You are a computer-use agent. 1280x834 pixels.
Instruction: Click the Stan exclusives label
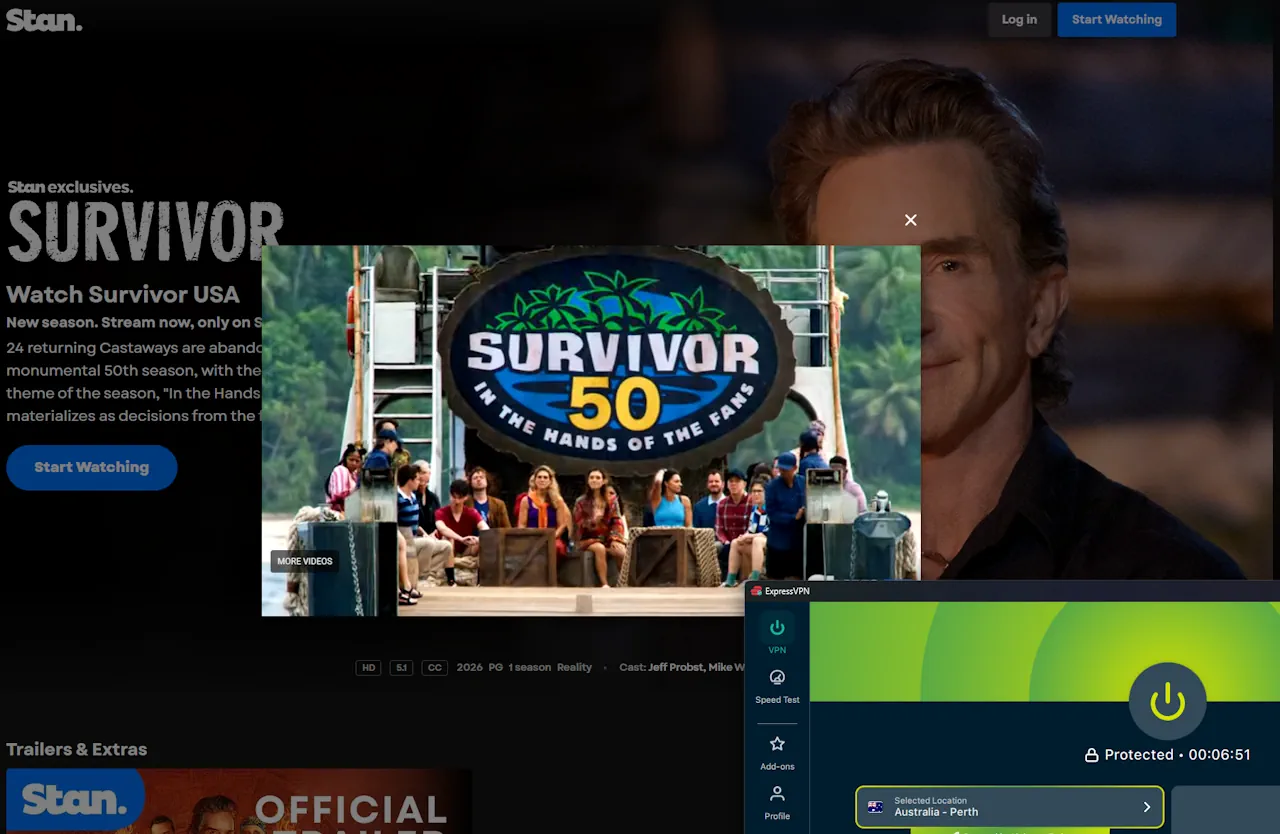[70, 187]
